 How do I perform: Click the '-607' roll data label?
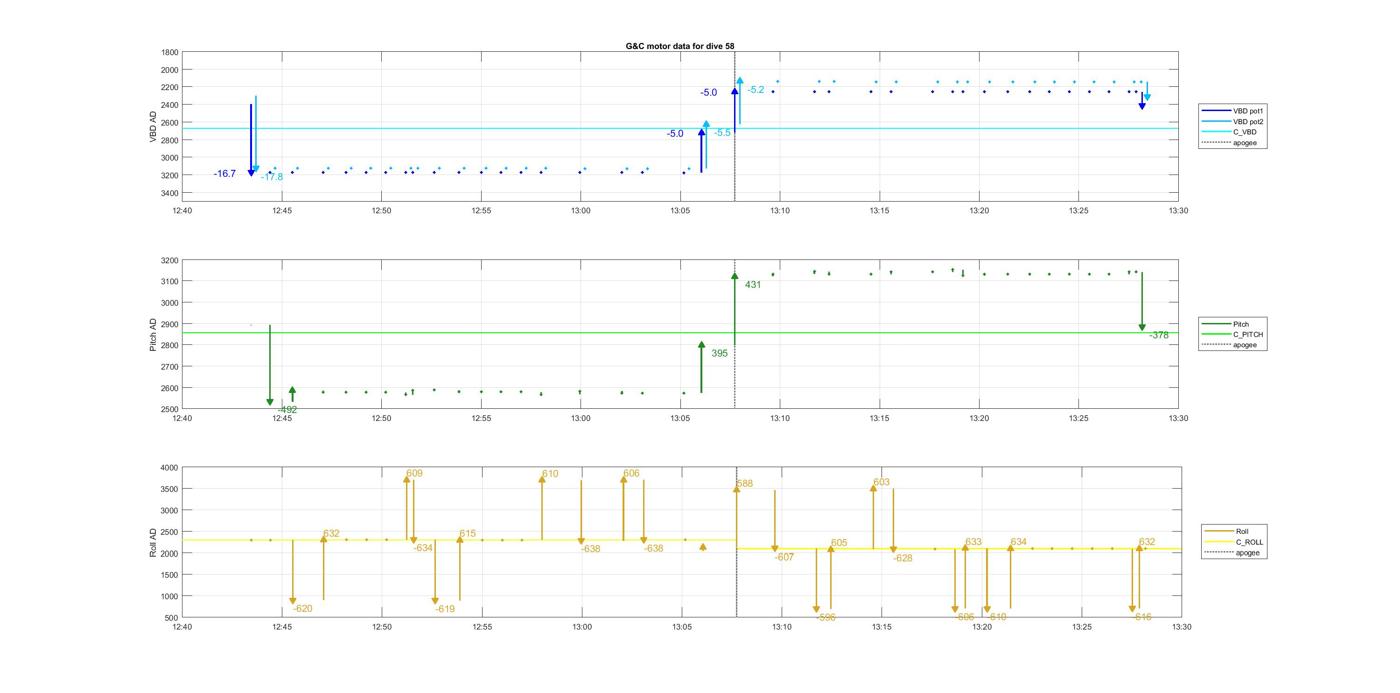click(784, 557)
